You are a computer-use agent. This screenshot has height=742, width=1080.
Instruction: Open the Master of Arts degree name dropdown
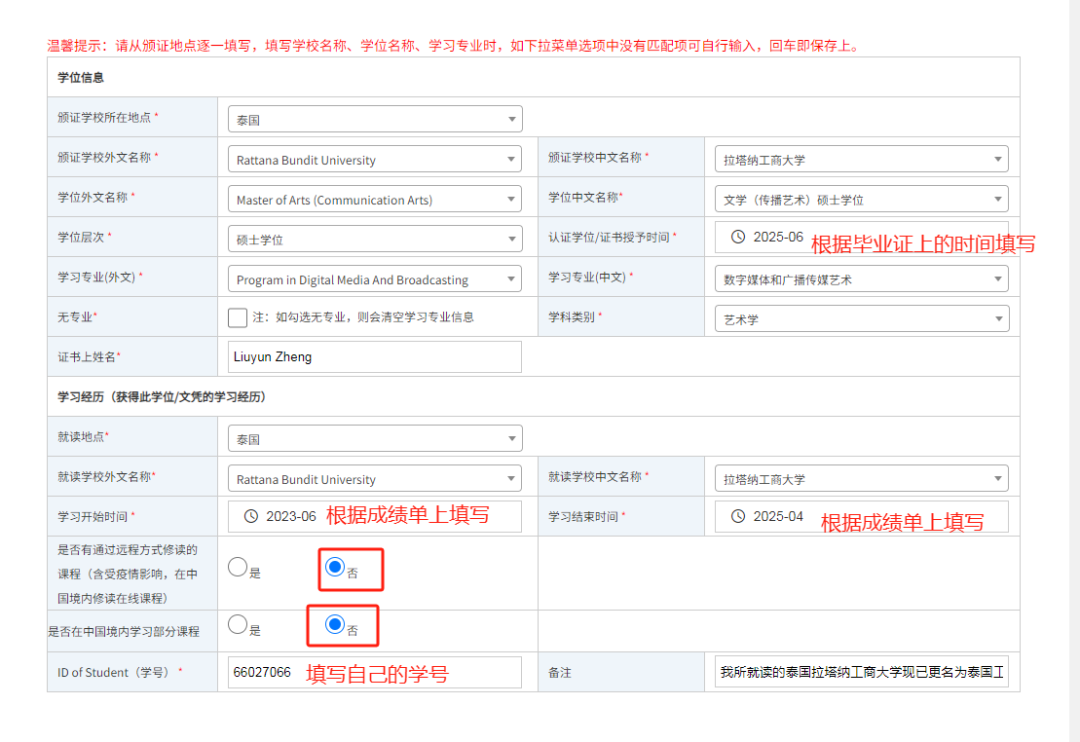[x=374, y=199]
